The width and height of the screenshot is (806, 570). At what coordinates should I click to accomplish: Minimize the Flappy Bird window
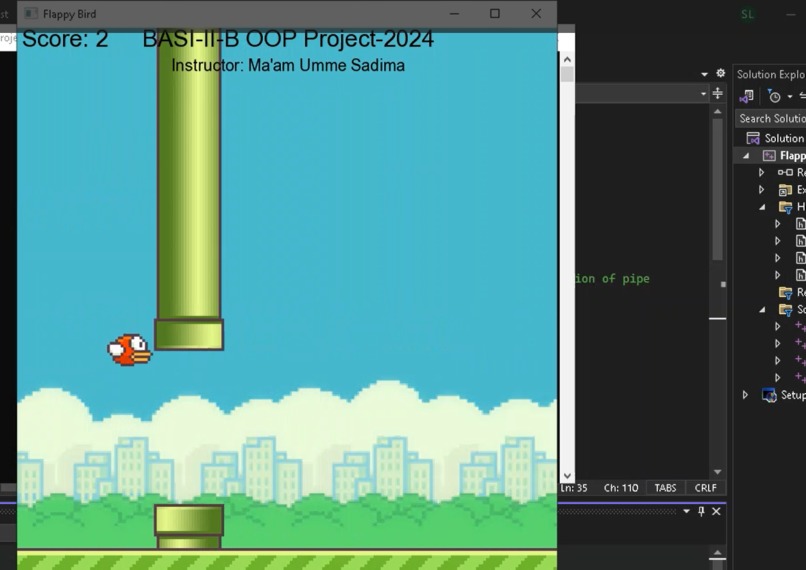pyautogui.click(x=454, y=14)
